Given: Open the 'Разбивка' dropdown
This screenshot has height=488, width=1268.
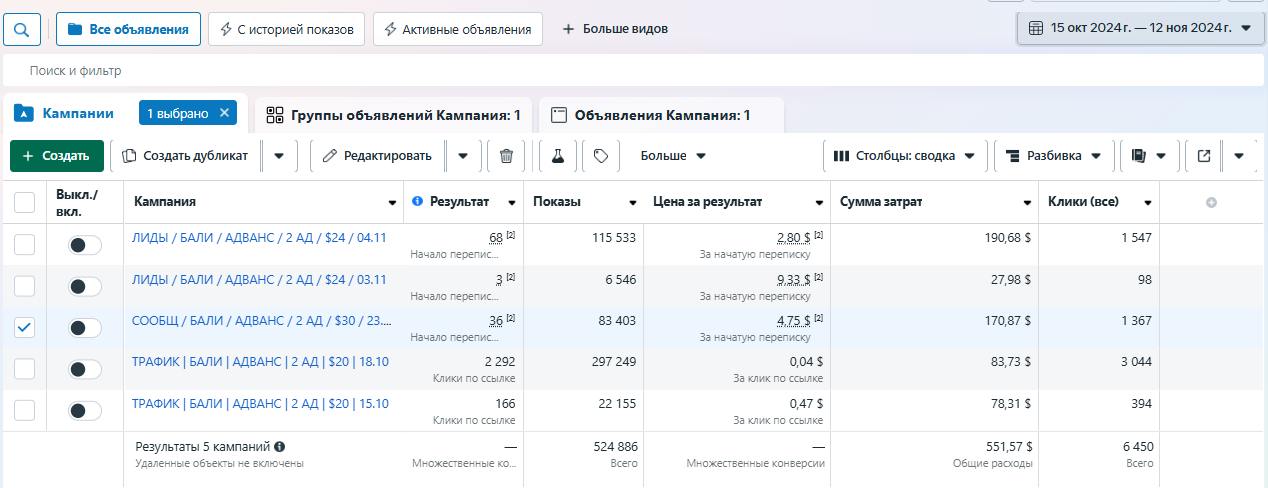Looking at the screenshot, I should pyautogui.click(x=1054, y=156).
